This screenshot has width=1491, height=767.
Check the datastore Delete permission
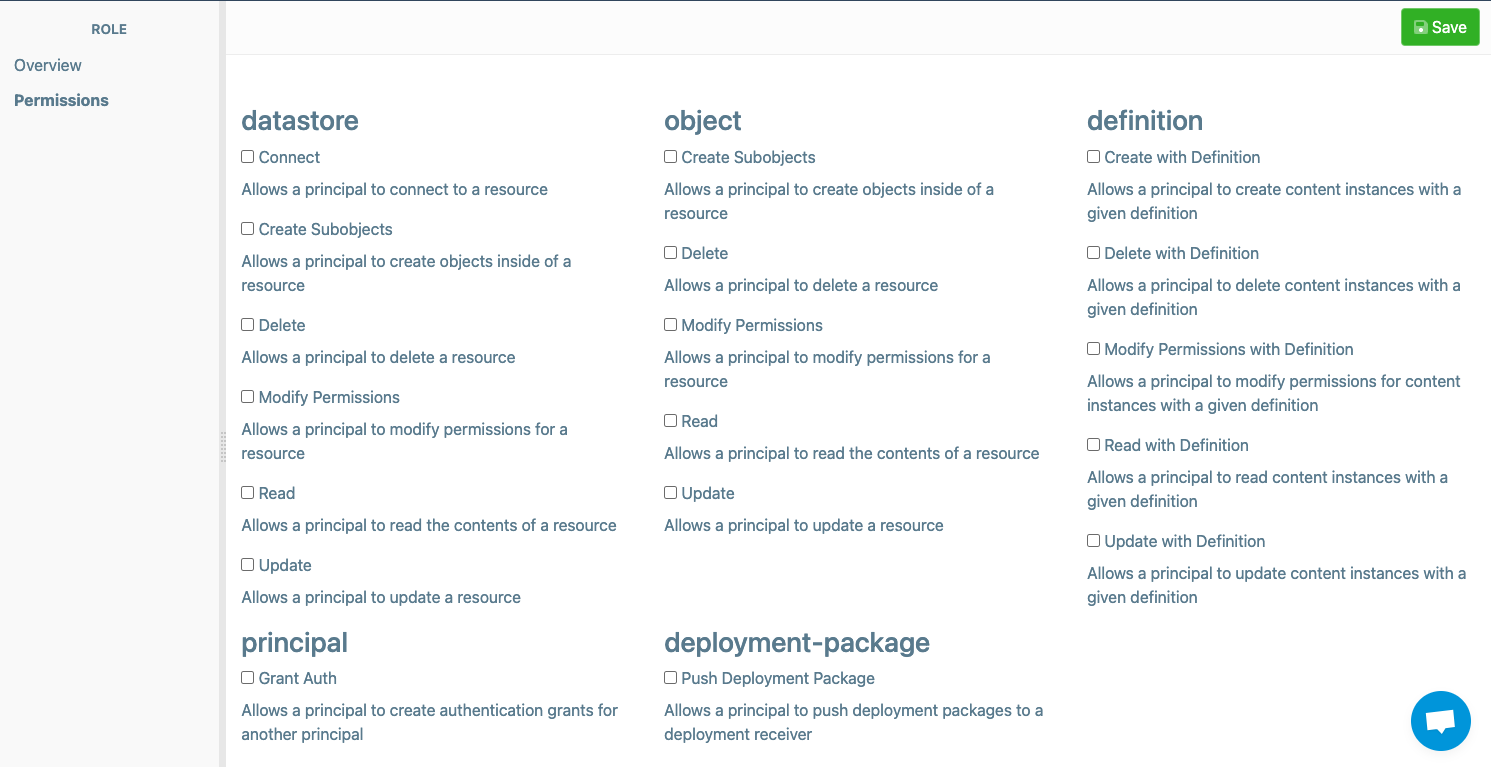point(247,325)
